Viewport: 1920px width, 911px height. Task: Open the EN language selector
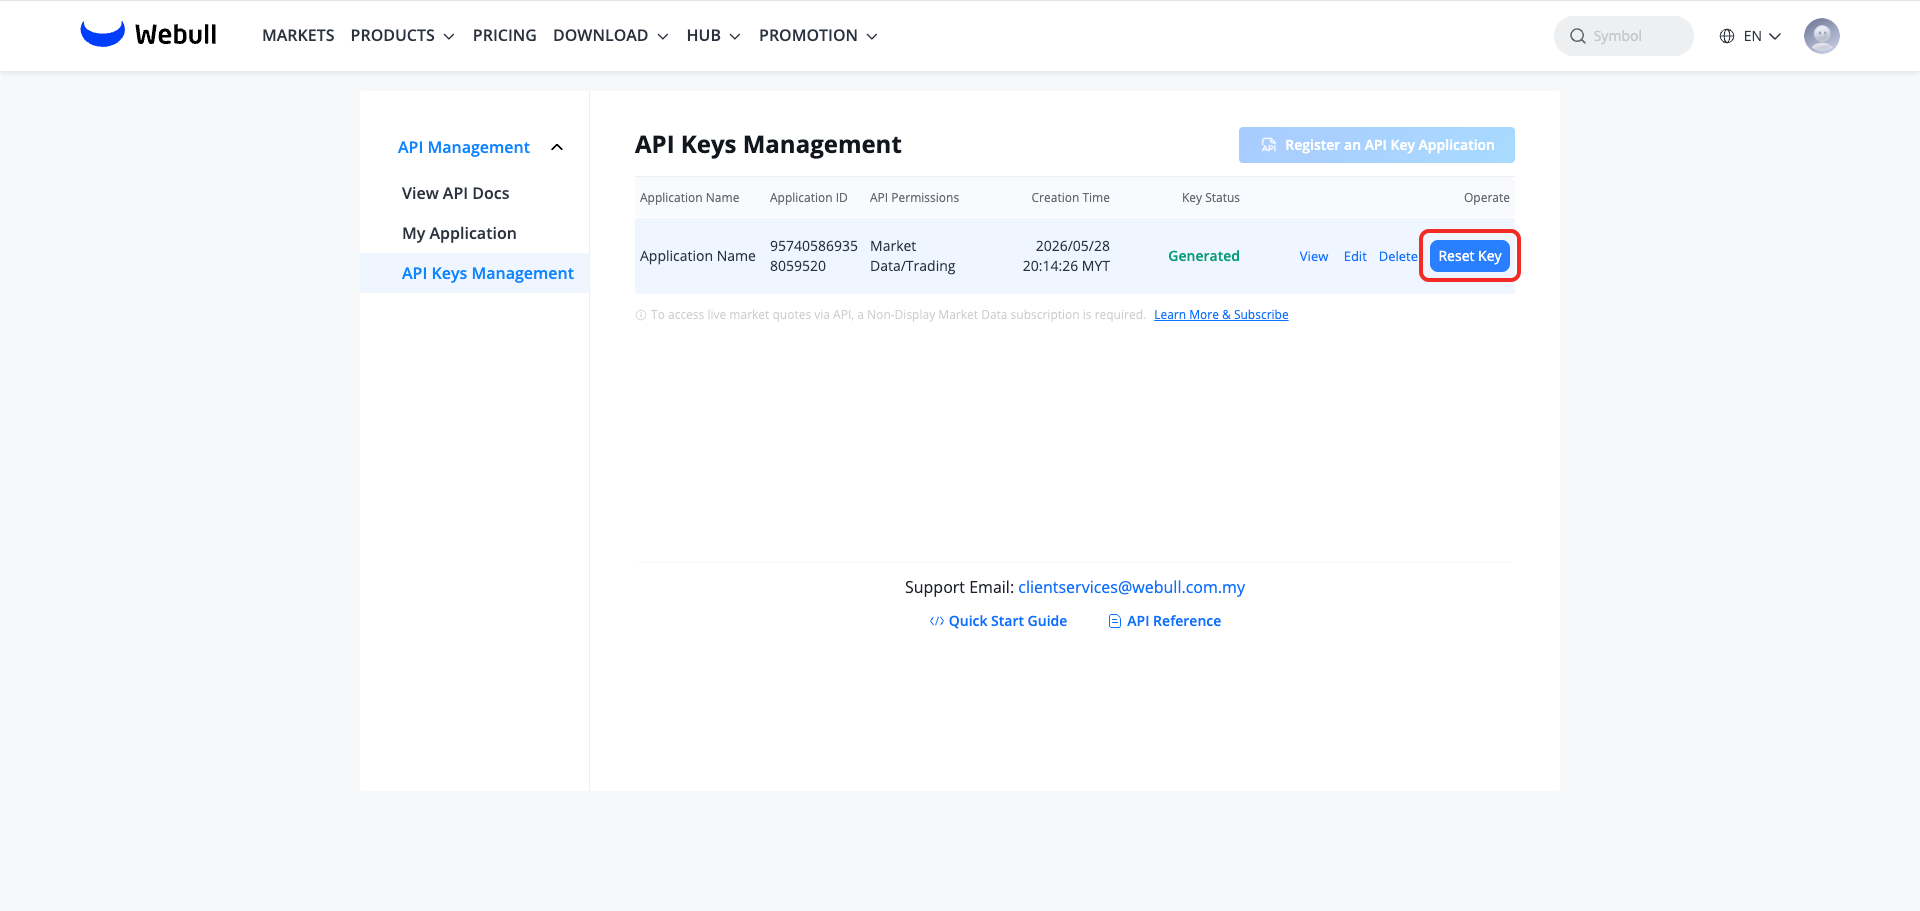[1762, 36]
